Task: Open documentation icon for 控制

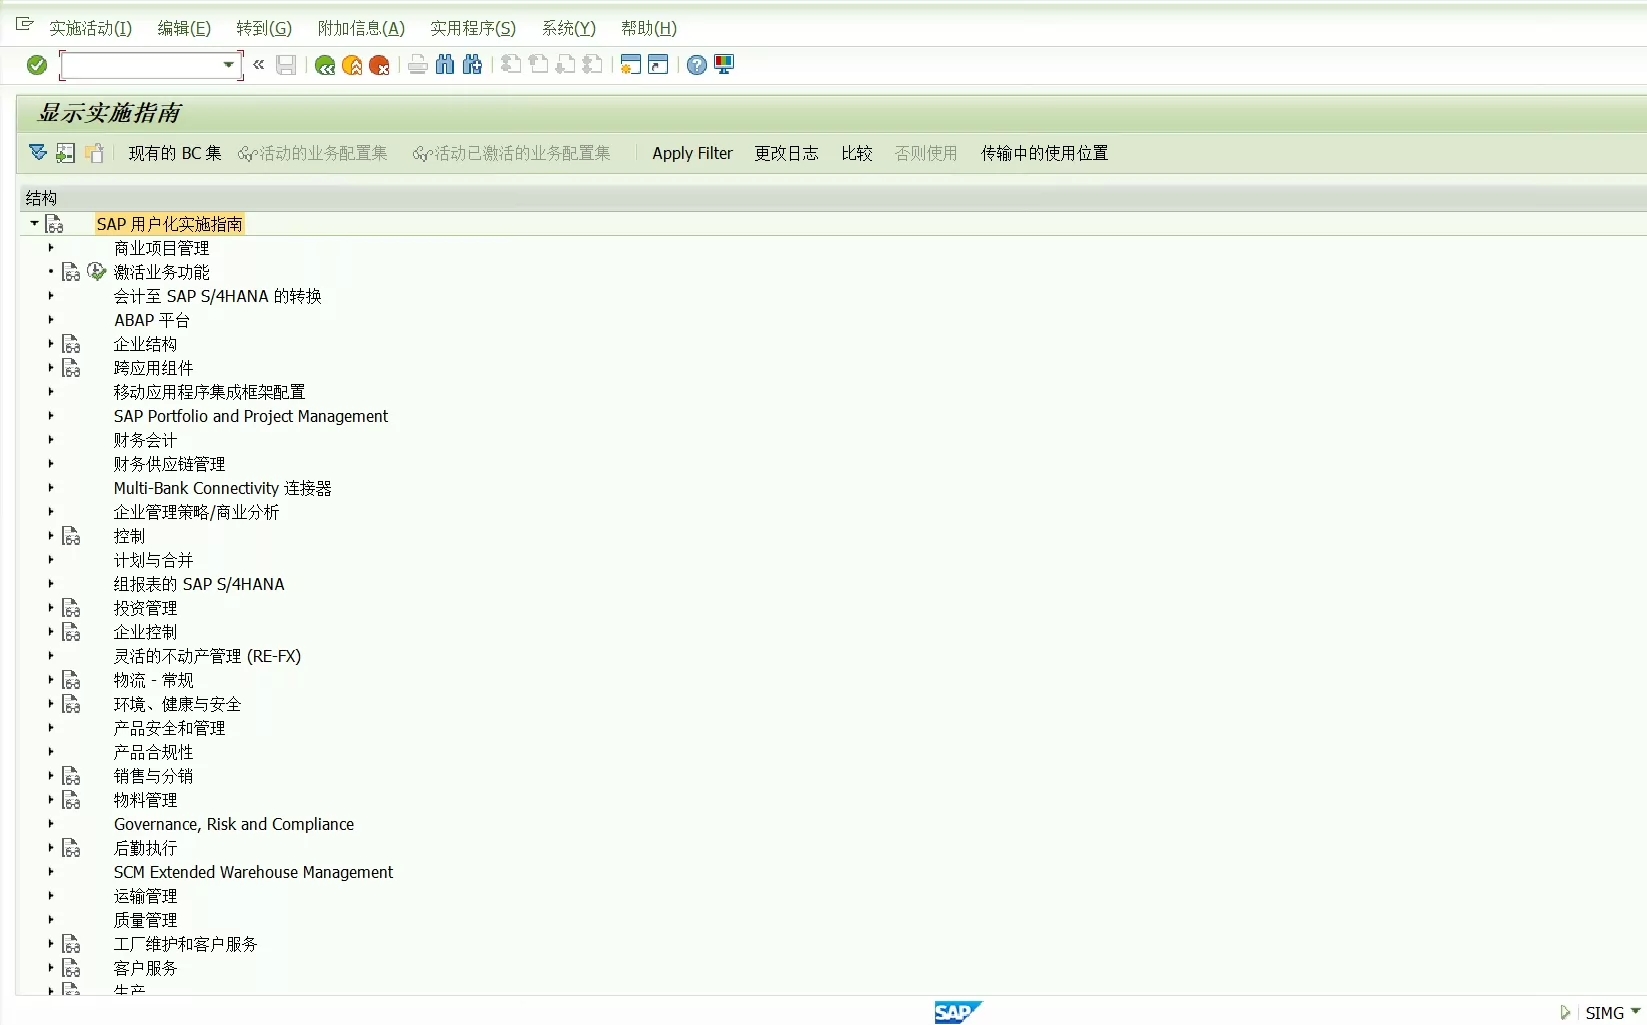Action: point(72,536)
